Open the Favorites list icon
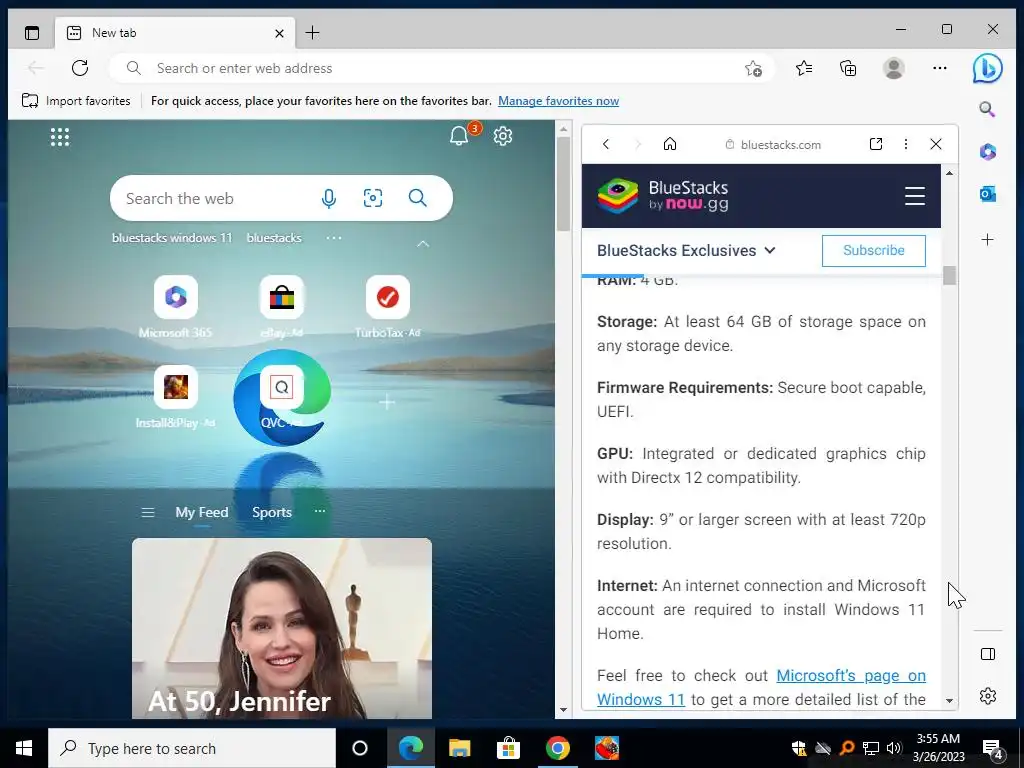The image size is (1024, 768). pos(804,68)
